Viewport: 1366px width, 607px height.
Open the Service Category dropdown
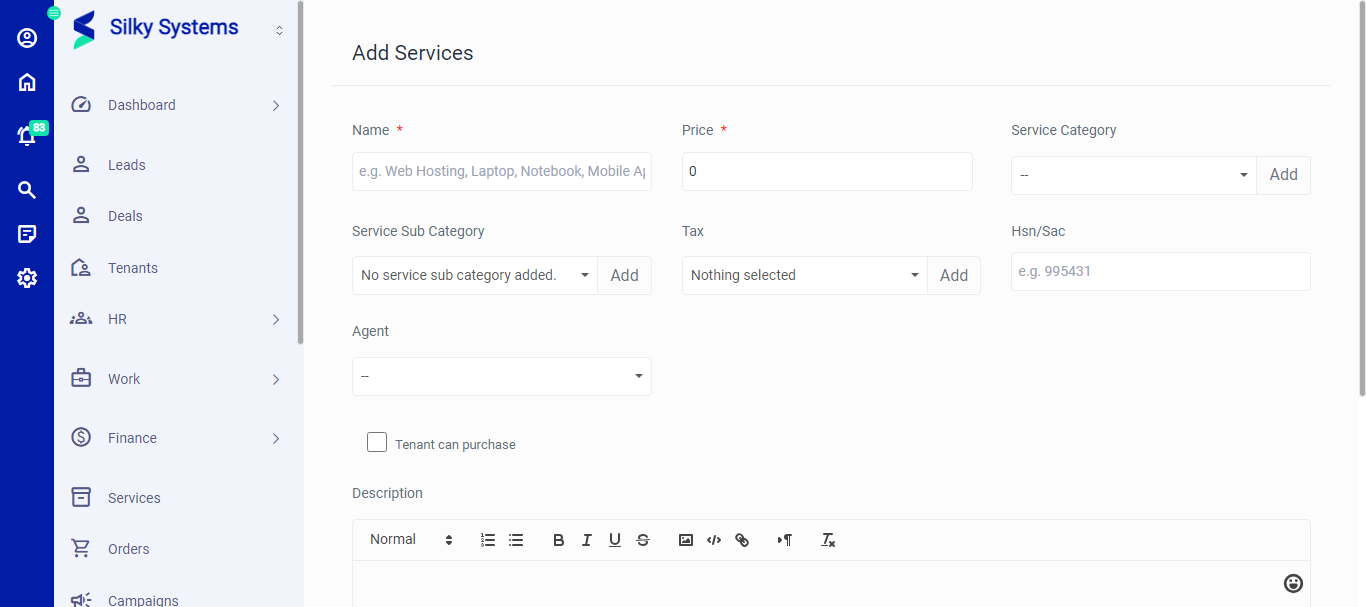click(1132, 175)
